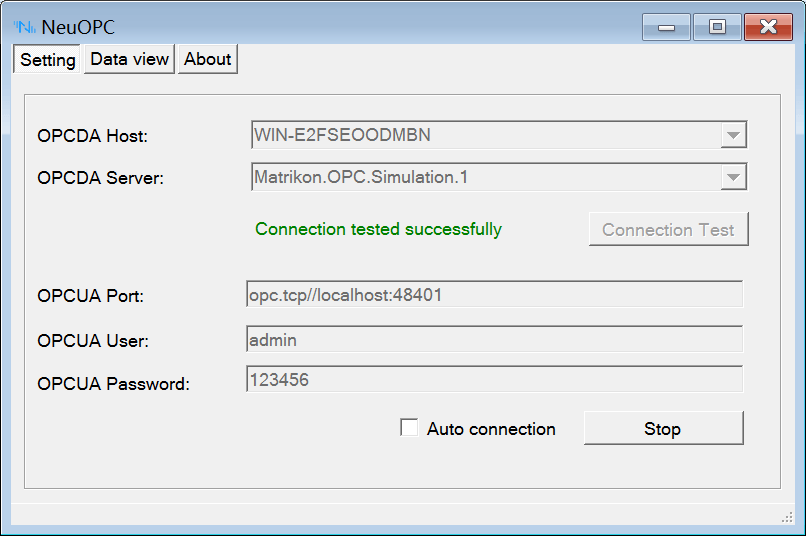This screenshot has width=806, height=536.
Task: Expand the OPCDA Server dropdown arrow
Action: (x=733, y=177)
